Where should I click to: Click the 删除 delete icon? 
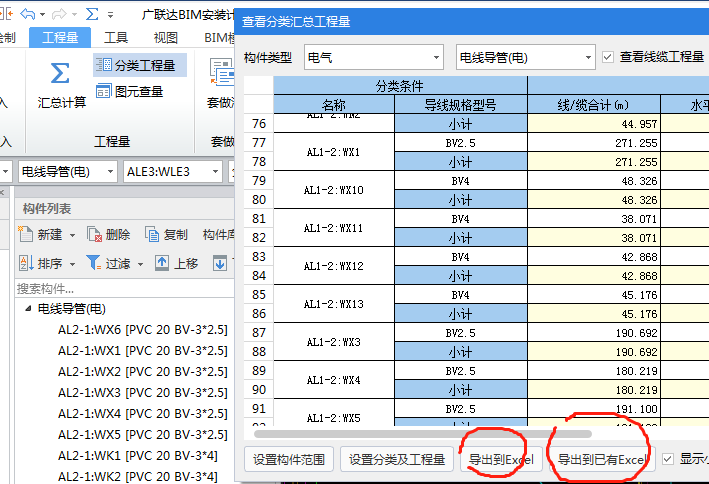point(95,234)
